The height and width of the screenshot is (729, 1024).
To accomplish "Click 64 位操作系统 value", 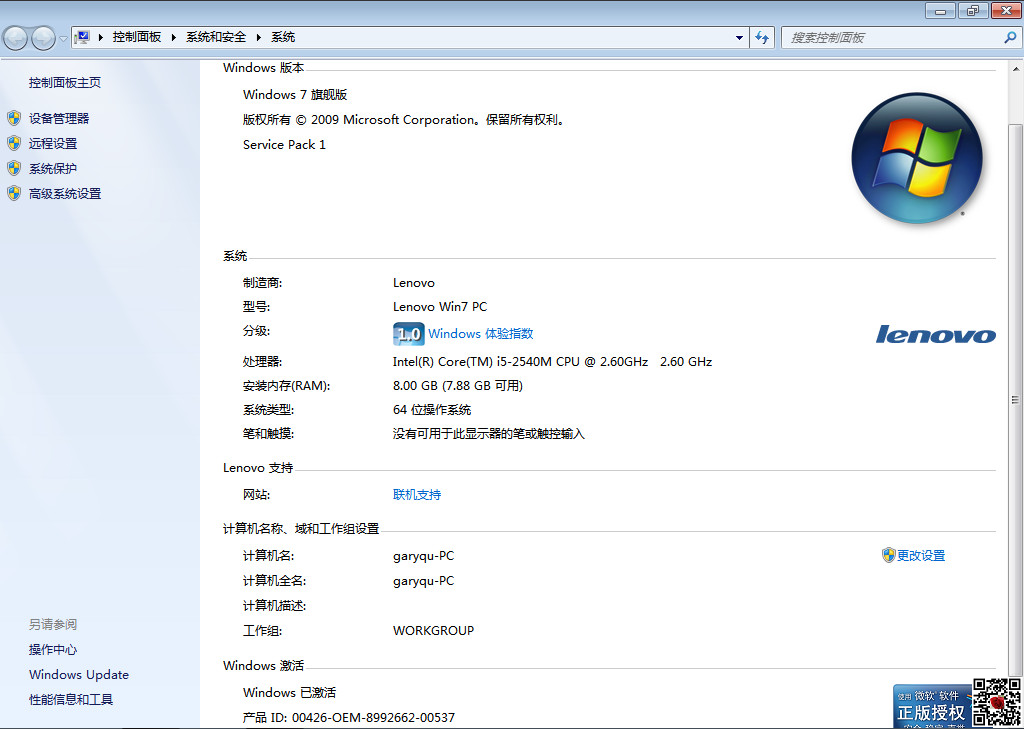I will (x=432, y=410).
